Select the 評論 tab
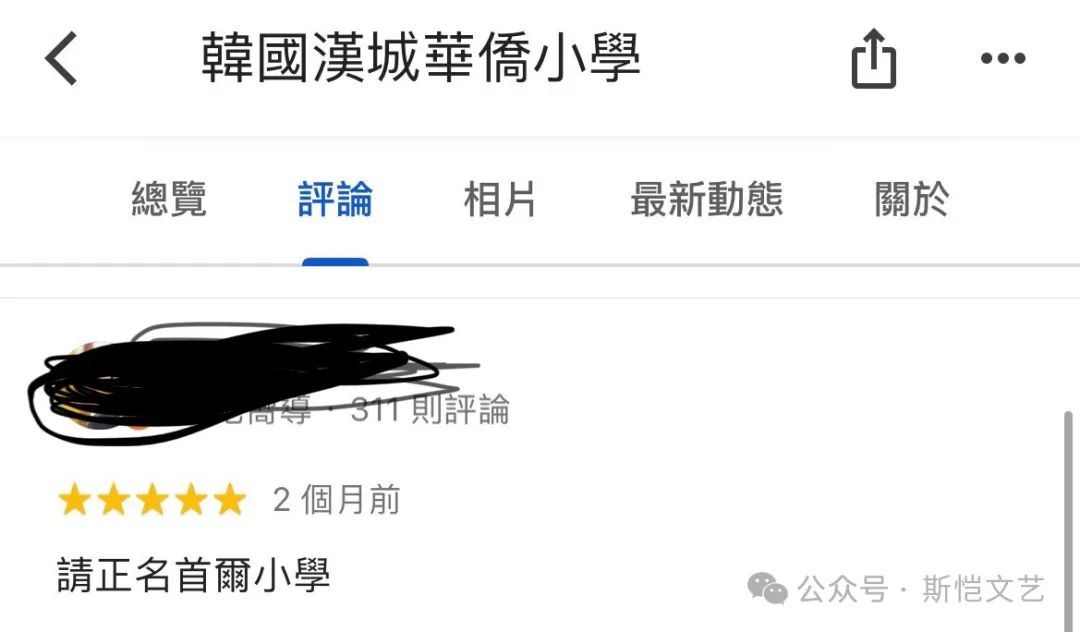The image size is (1080, 632). pos(335,199)
